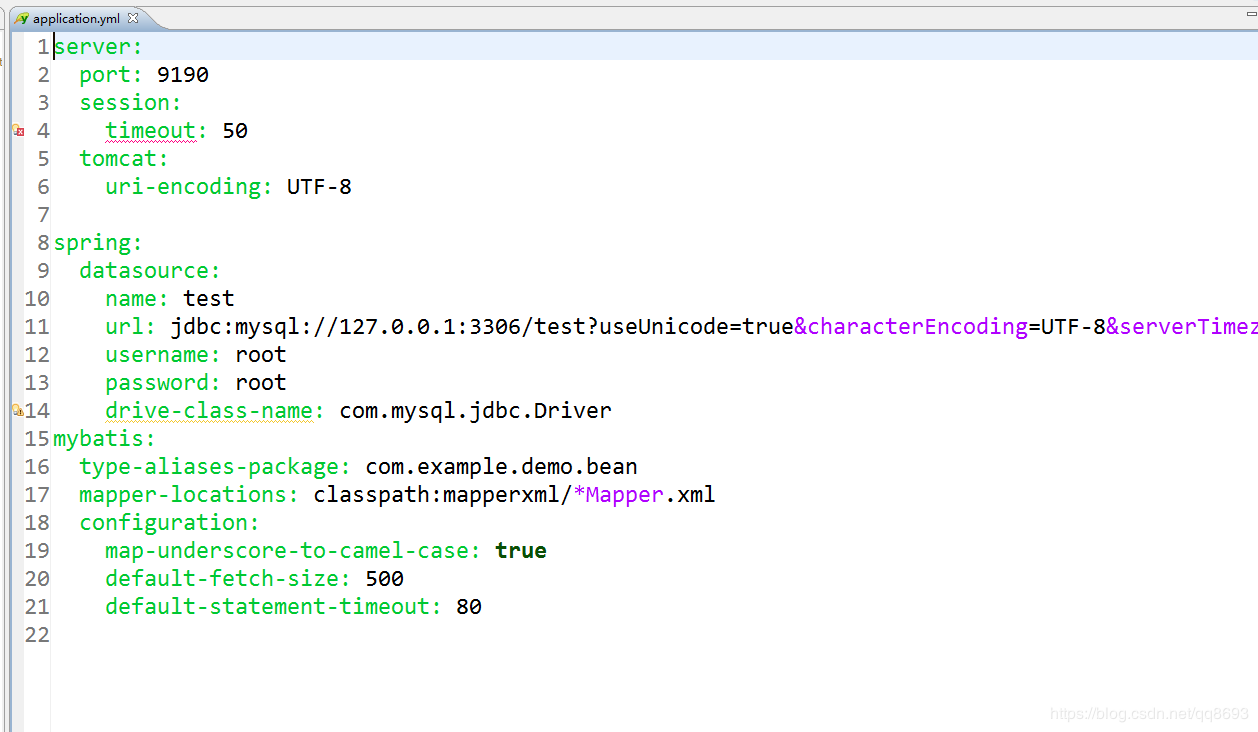Image resolution: width=1258 pixels, height=732 pixels.
Task: Click the 'url:' key on line 11
Action: coord(131,327)
